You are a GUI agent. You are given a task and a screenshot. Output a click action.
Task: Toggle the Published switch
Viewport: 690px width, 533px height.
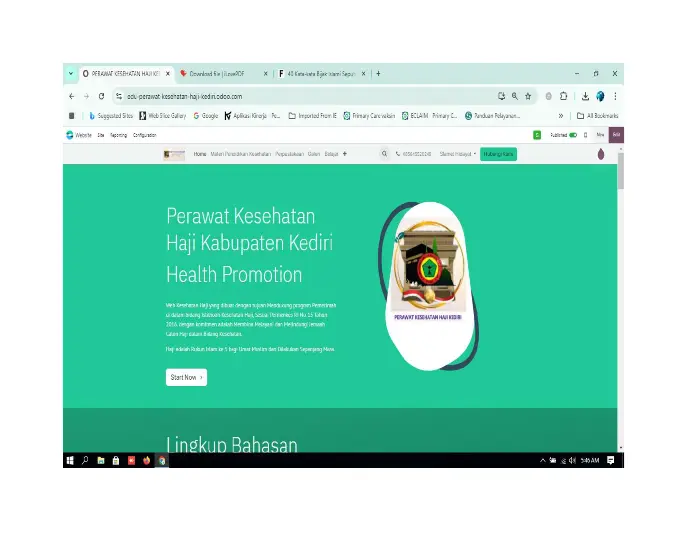573,135
